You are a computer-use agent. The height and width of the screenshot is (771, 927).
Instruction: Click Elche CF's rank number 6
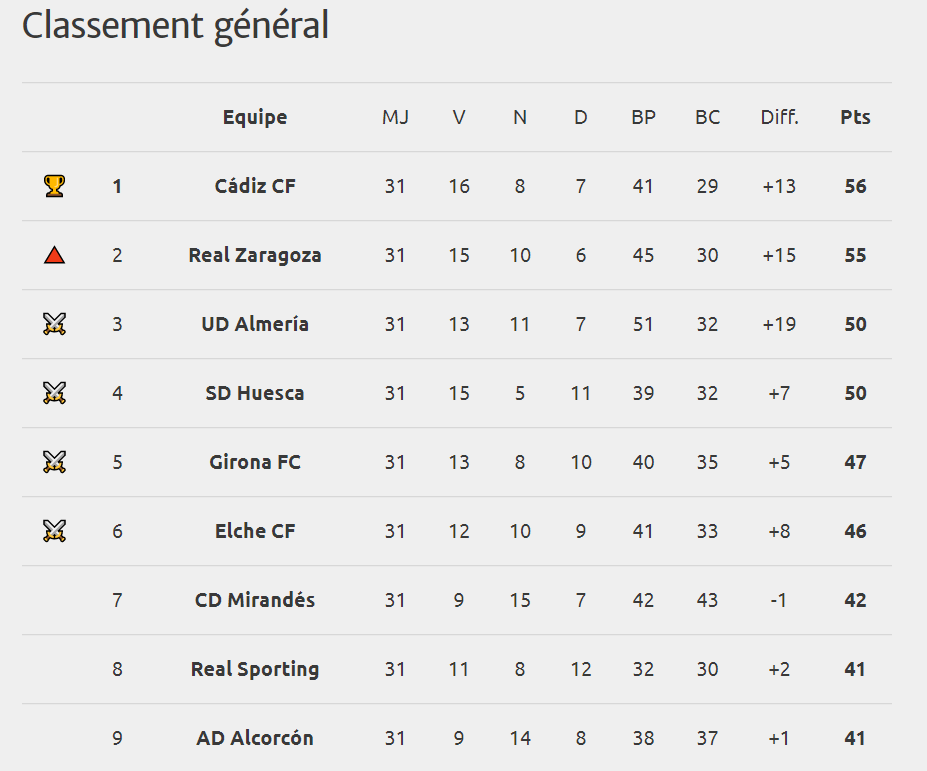point(117,531)
